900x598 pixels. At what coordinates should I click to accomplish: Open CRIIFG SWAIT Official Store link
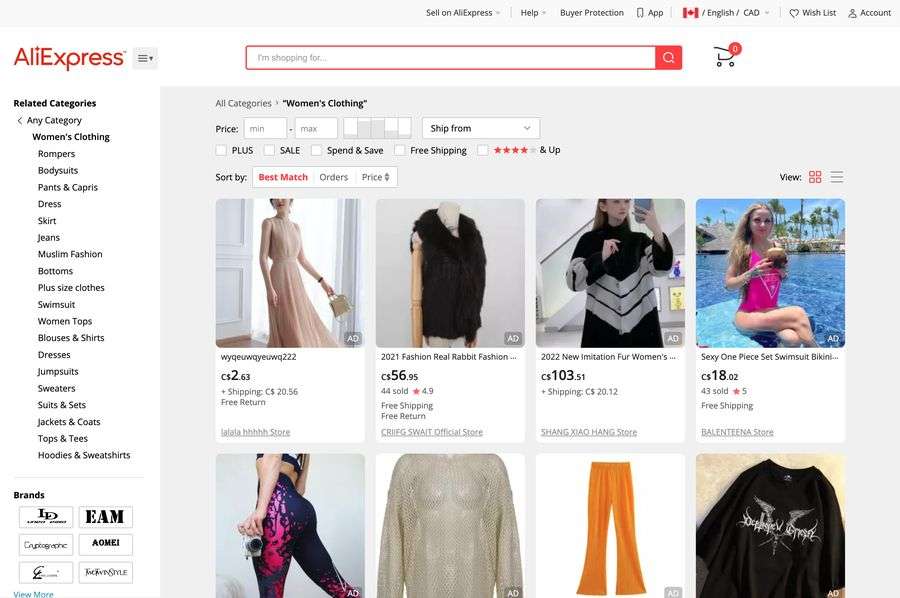click(x=432, y=432)
